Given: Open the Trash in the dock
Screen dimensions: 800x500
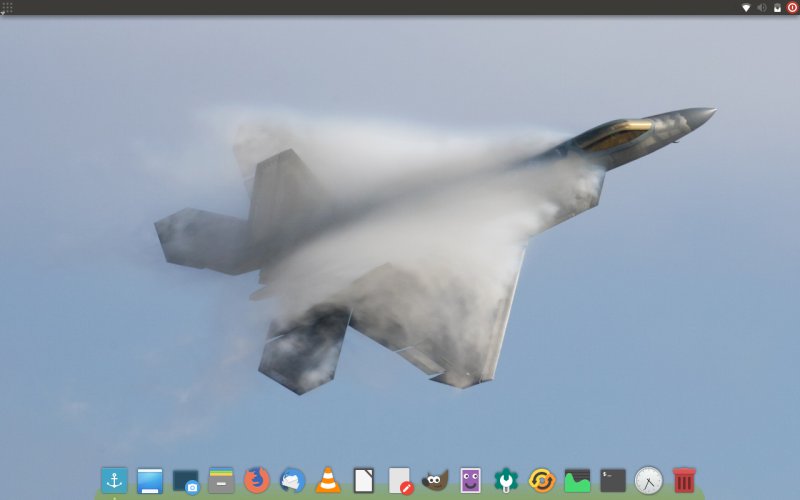Looking at the screenshot, I should pos(684,480).
